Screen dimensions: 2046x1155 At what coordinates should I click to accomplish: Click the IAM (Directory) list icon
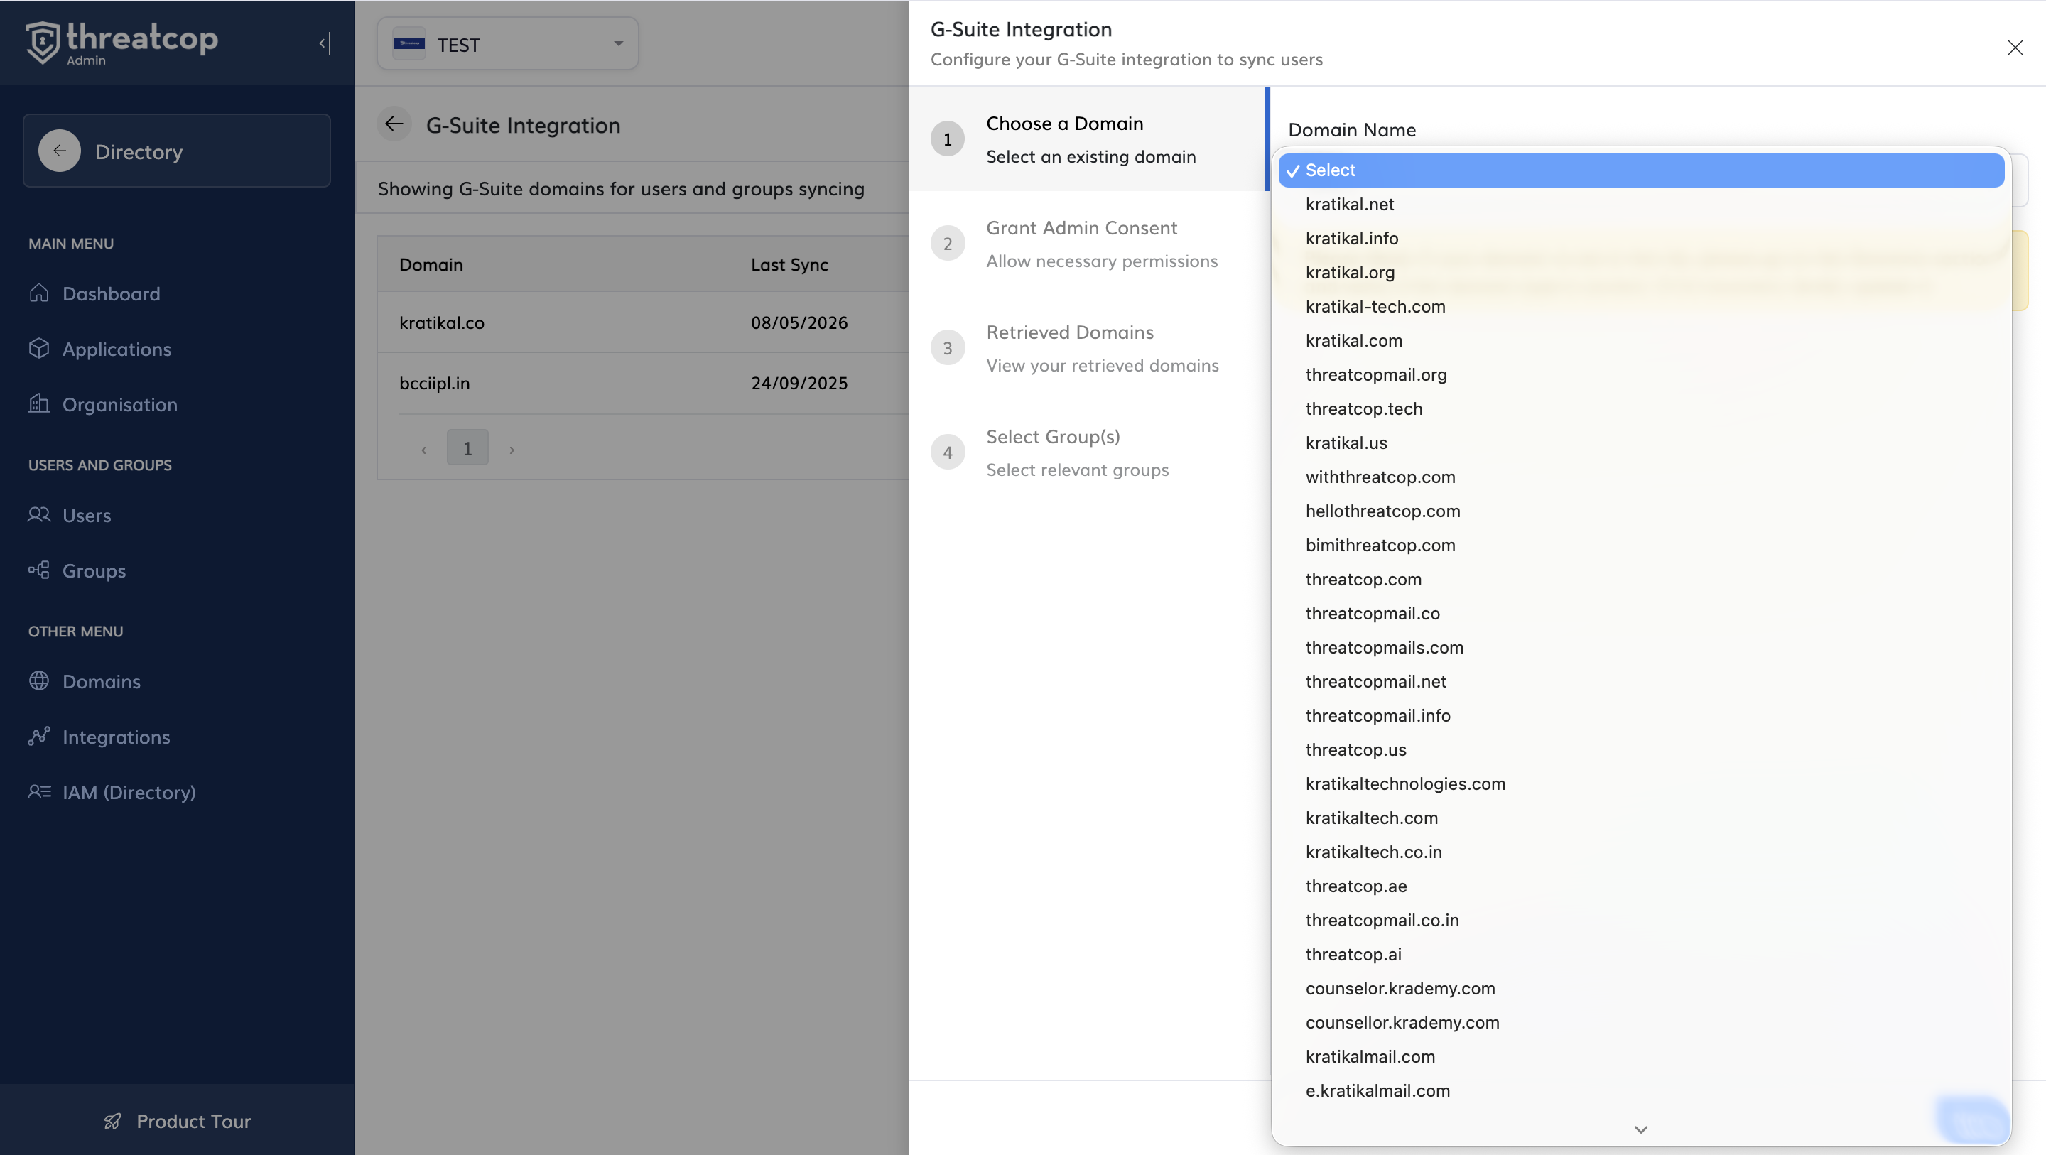click(x=39, y=792)
